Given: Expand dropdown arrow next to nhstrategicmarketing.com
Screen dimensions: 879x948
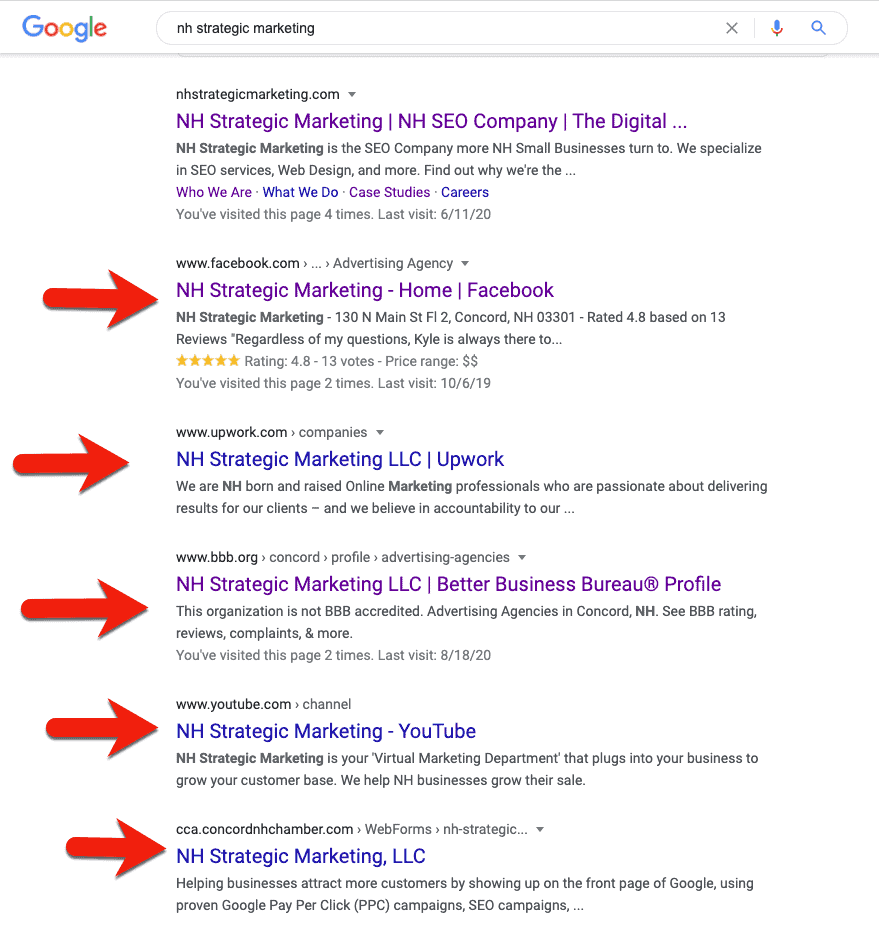Looking at the screenshot, I should [x=352, y=95].
